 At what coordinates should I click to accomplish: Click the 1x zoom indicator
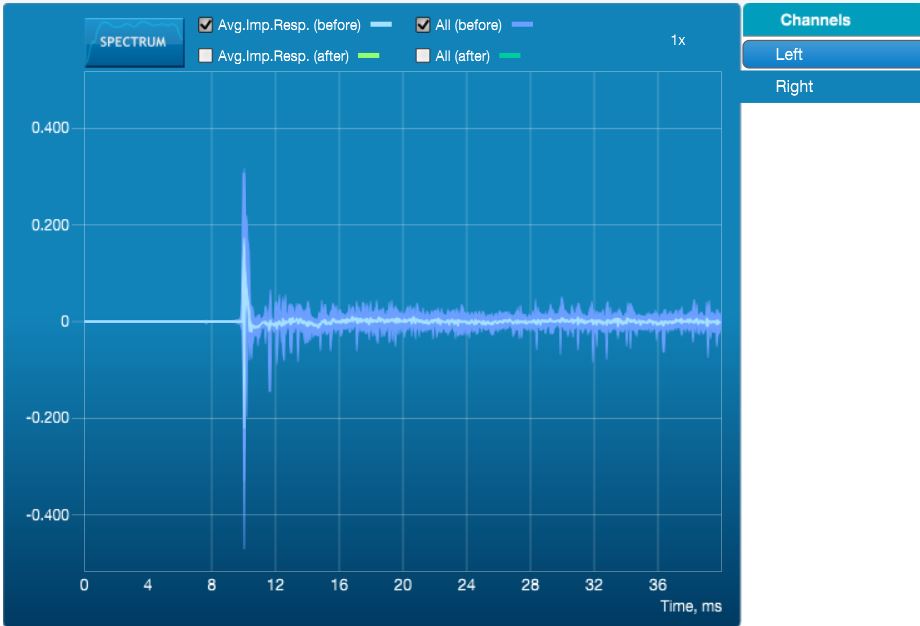click(678, 40)
